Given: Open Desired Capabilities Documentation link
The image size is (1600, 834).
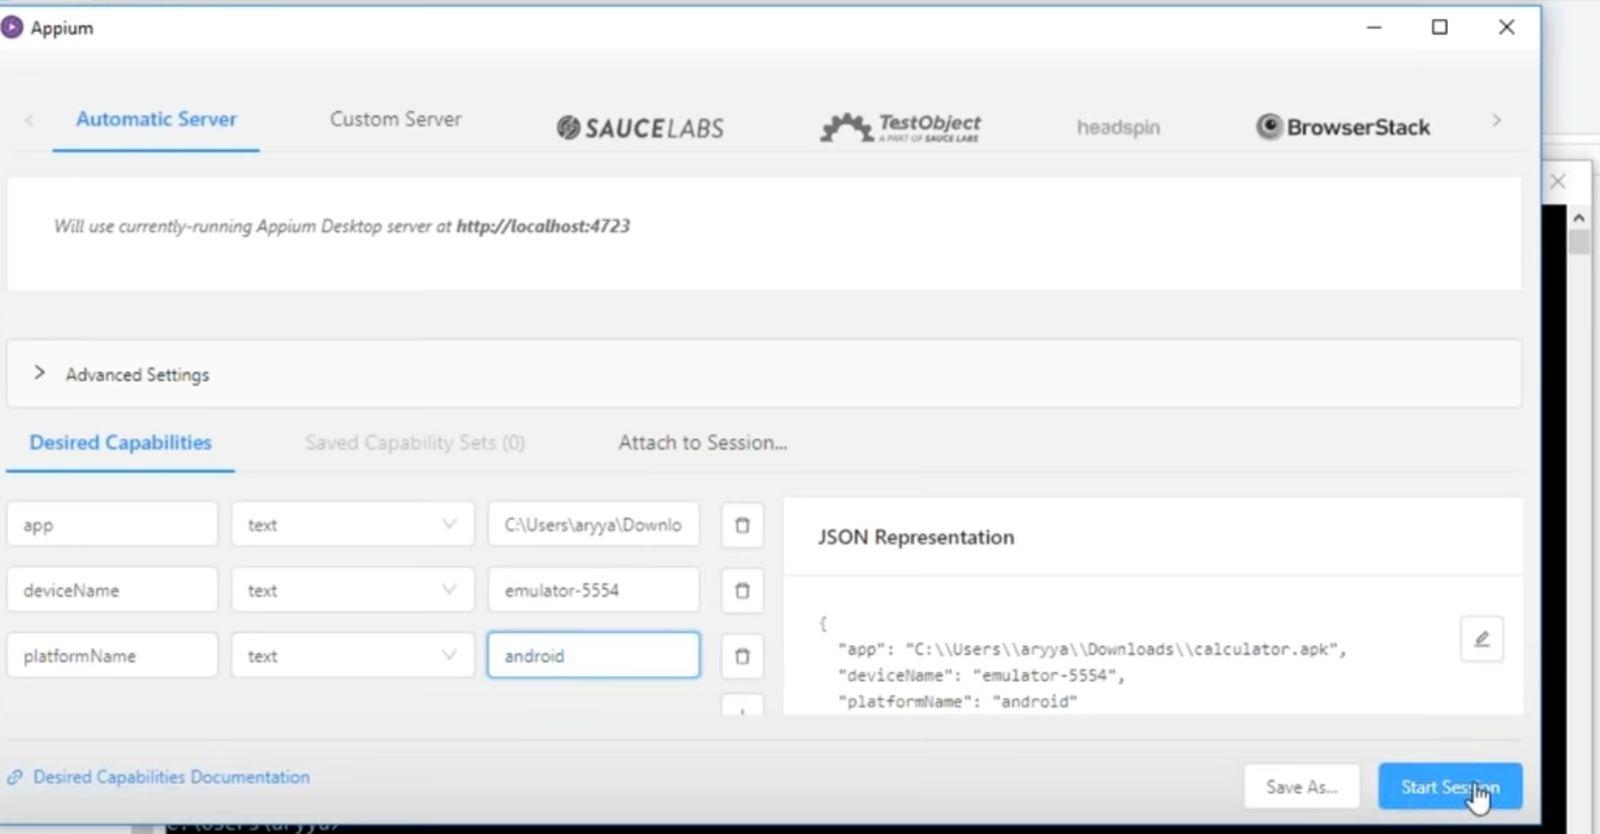Looking at the screenshot, I should point(171,777).
